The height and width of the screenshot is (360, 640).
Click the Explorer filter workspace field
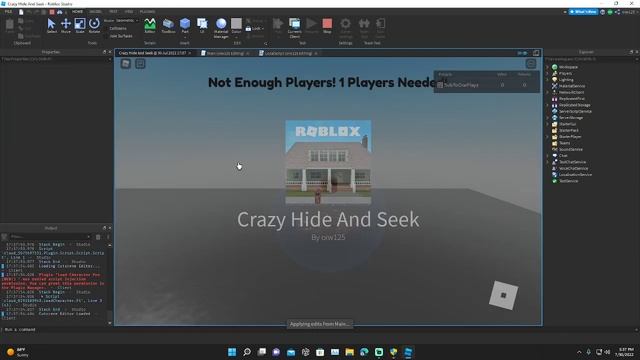590,59
